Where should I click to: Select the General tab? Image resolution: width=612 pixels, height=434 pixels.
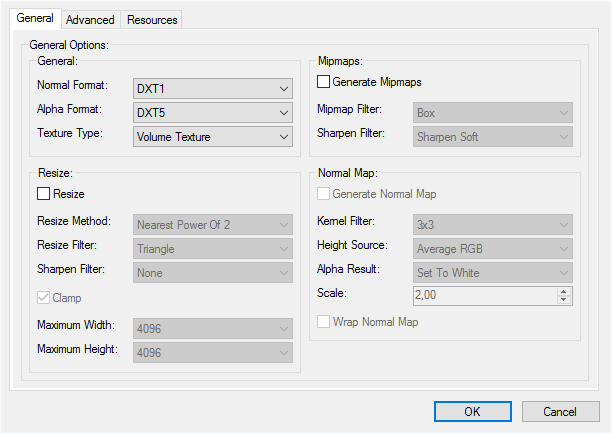tap(35, 19)
